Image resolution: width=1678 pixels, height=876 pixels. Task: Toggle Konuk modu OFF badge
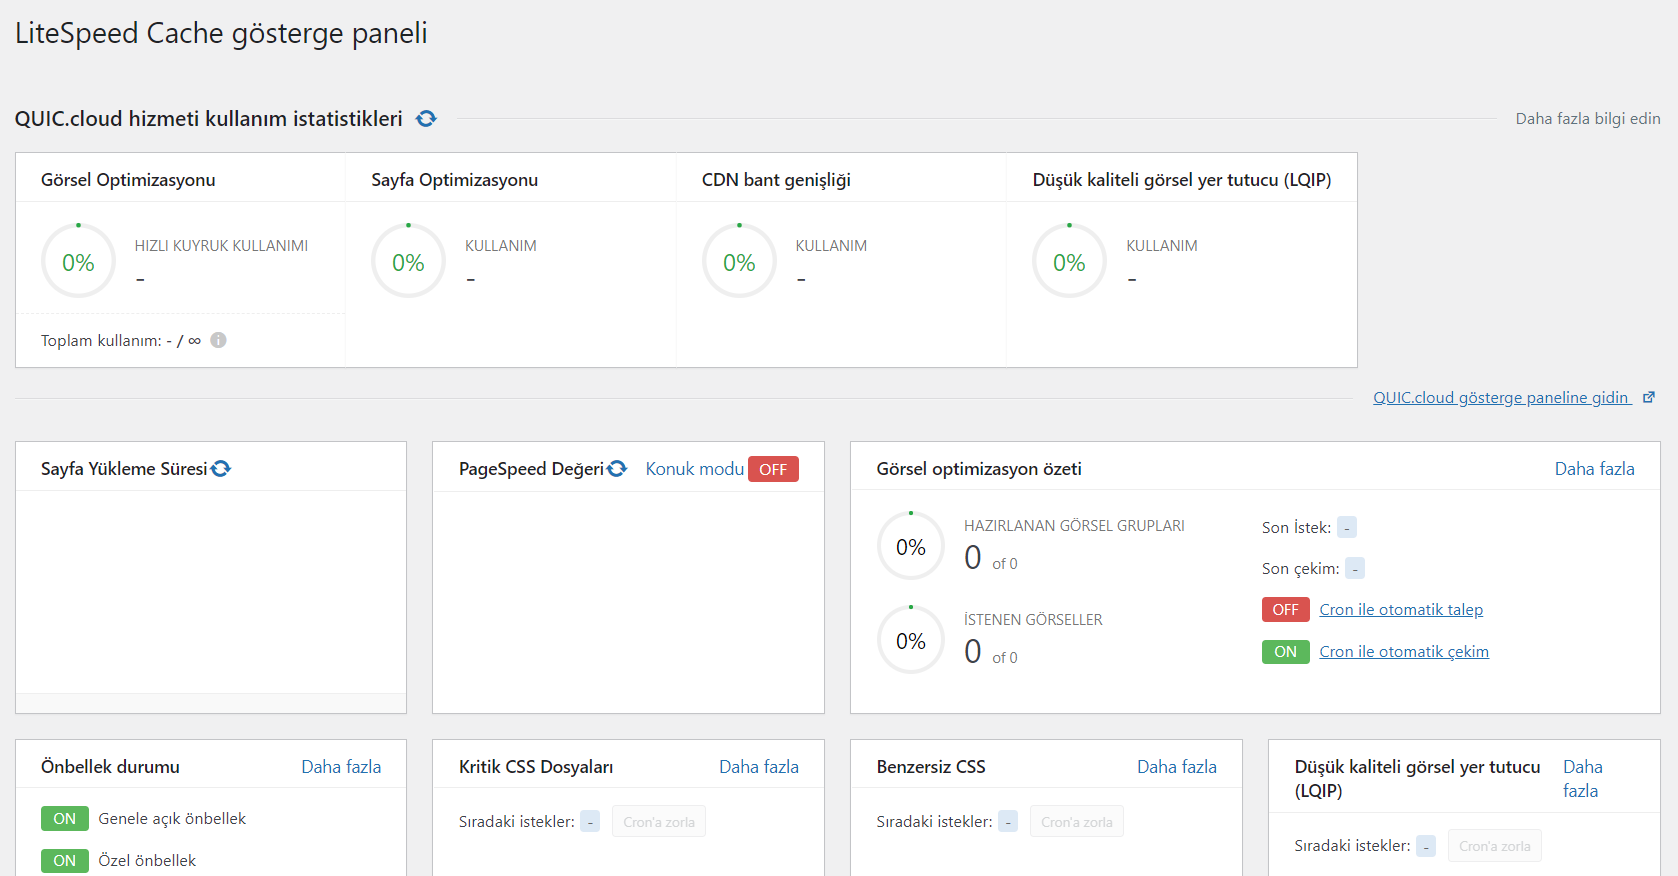pyautogui.click(x=773, y=469)
